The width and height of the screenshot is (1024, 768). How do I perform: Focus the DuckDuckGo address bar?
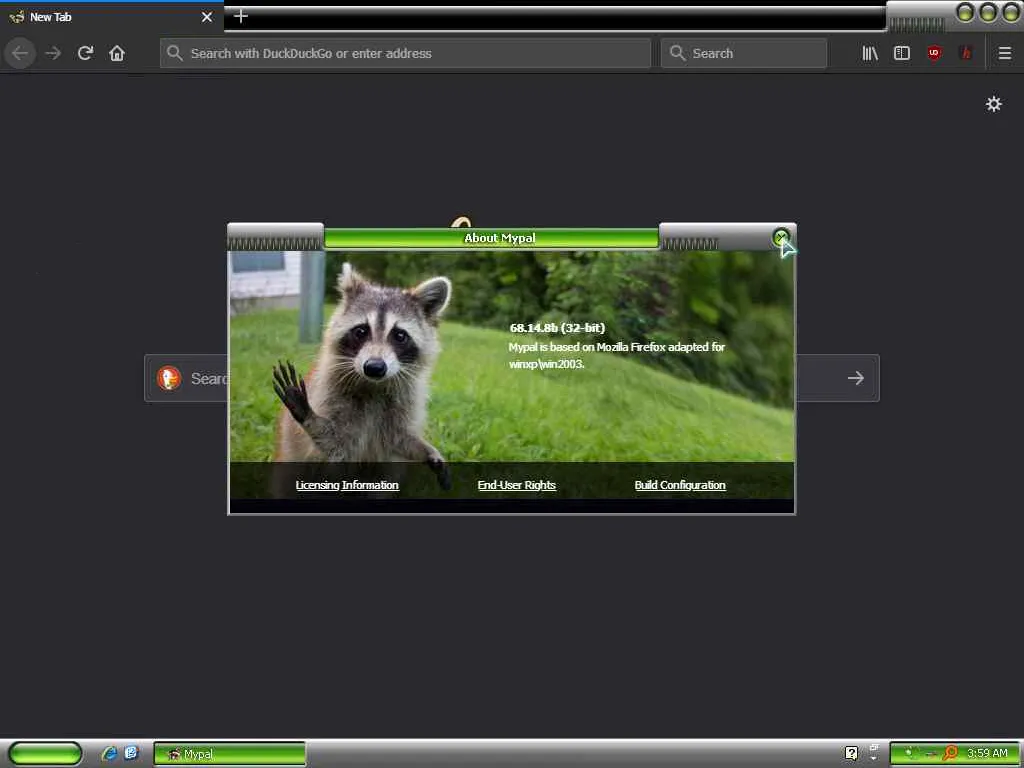[x=406, y=53]
